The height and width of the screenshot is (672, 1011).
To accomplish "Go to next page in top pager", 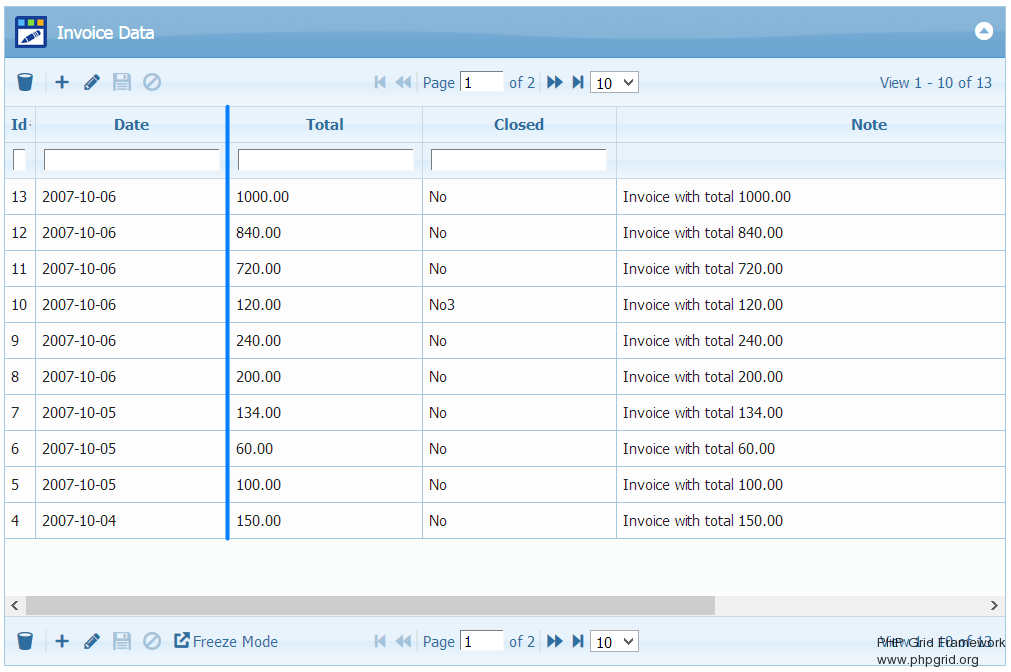I will click(x=555, y=82).
